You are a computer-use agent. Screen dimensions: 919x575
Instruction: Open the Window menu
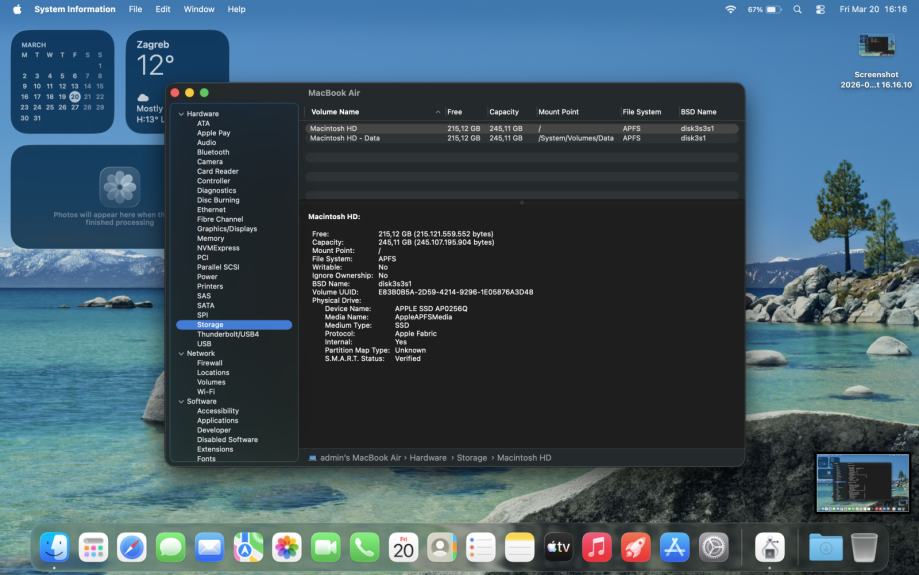[x=199, y=9]
